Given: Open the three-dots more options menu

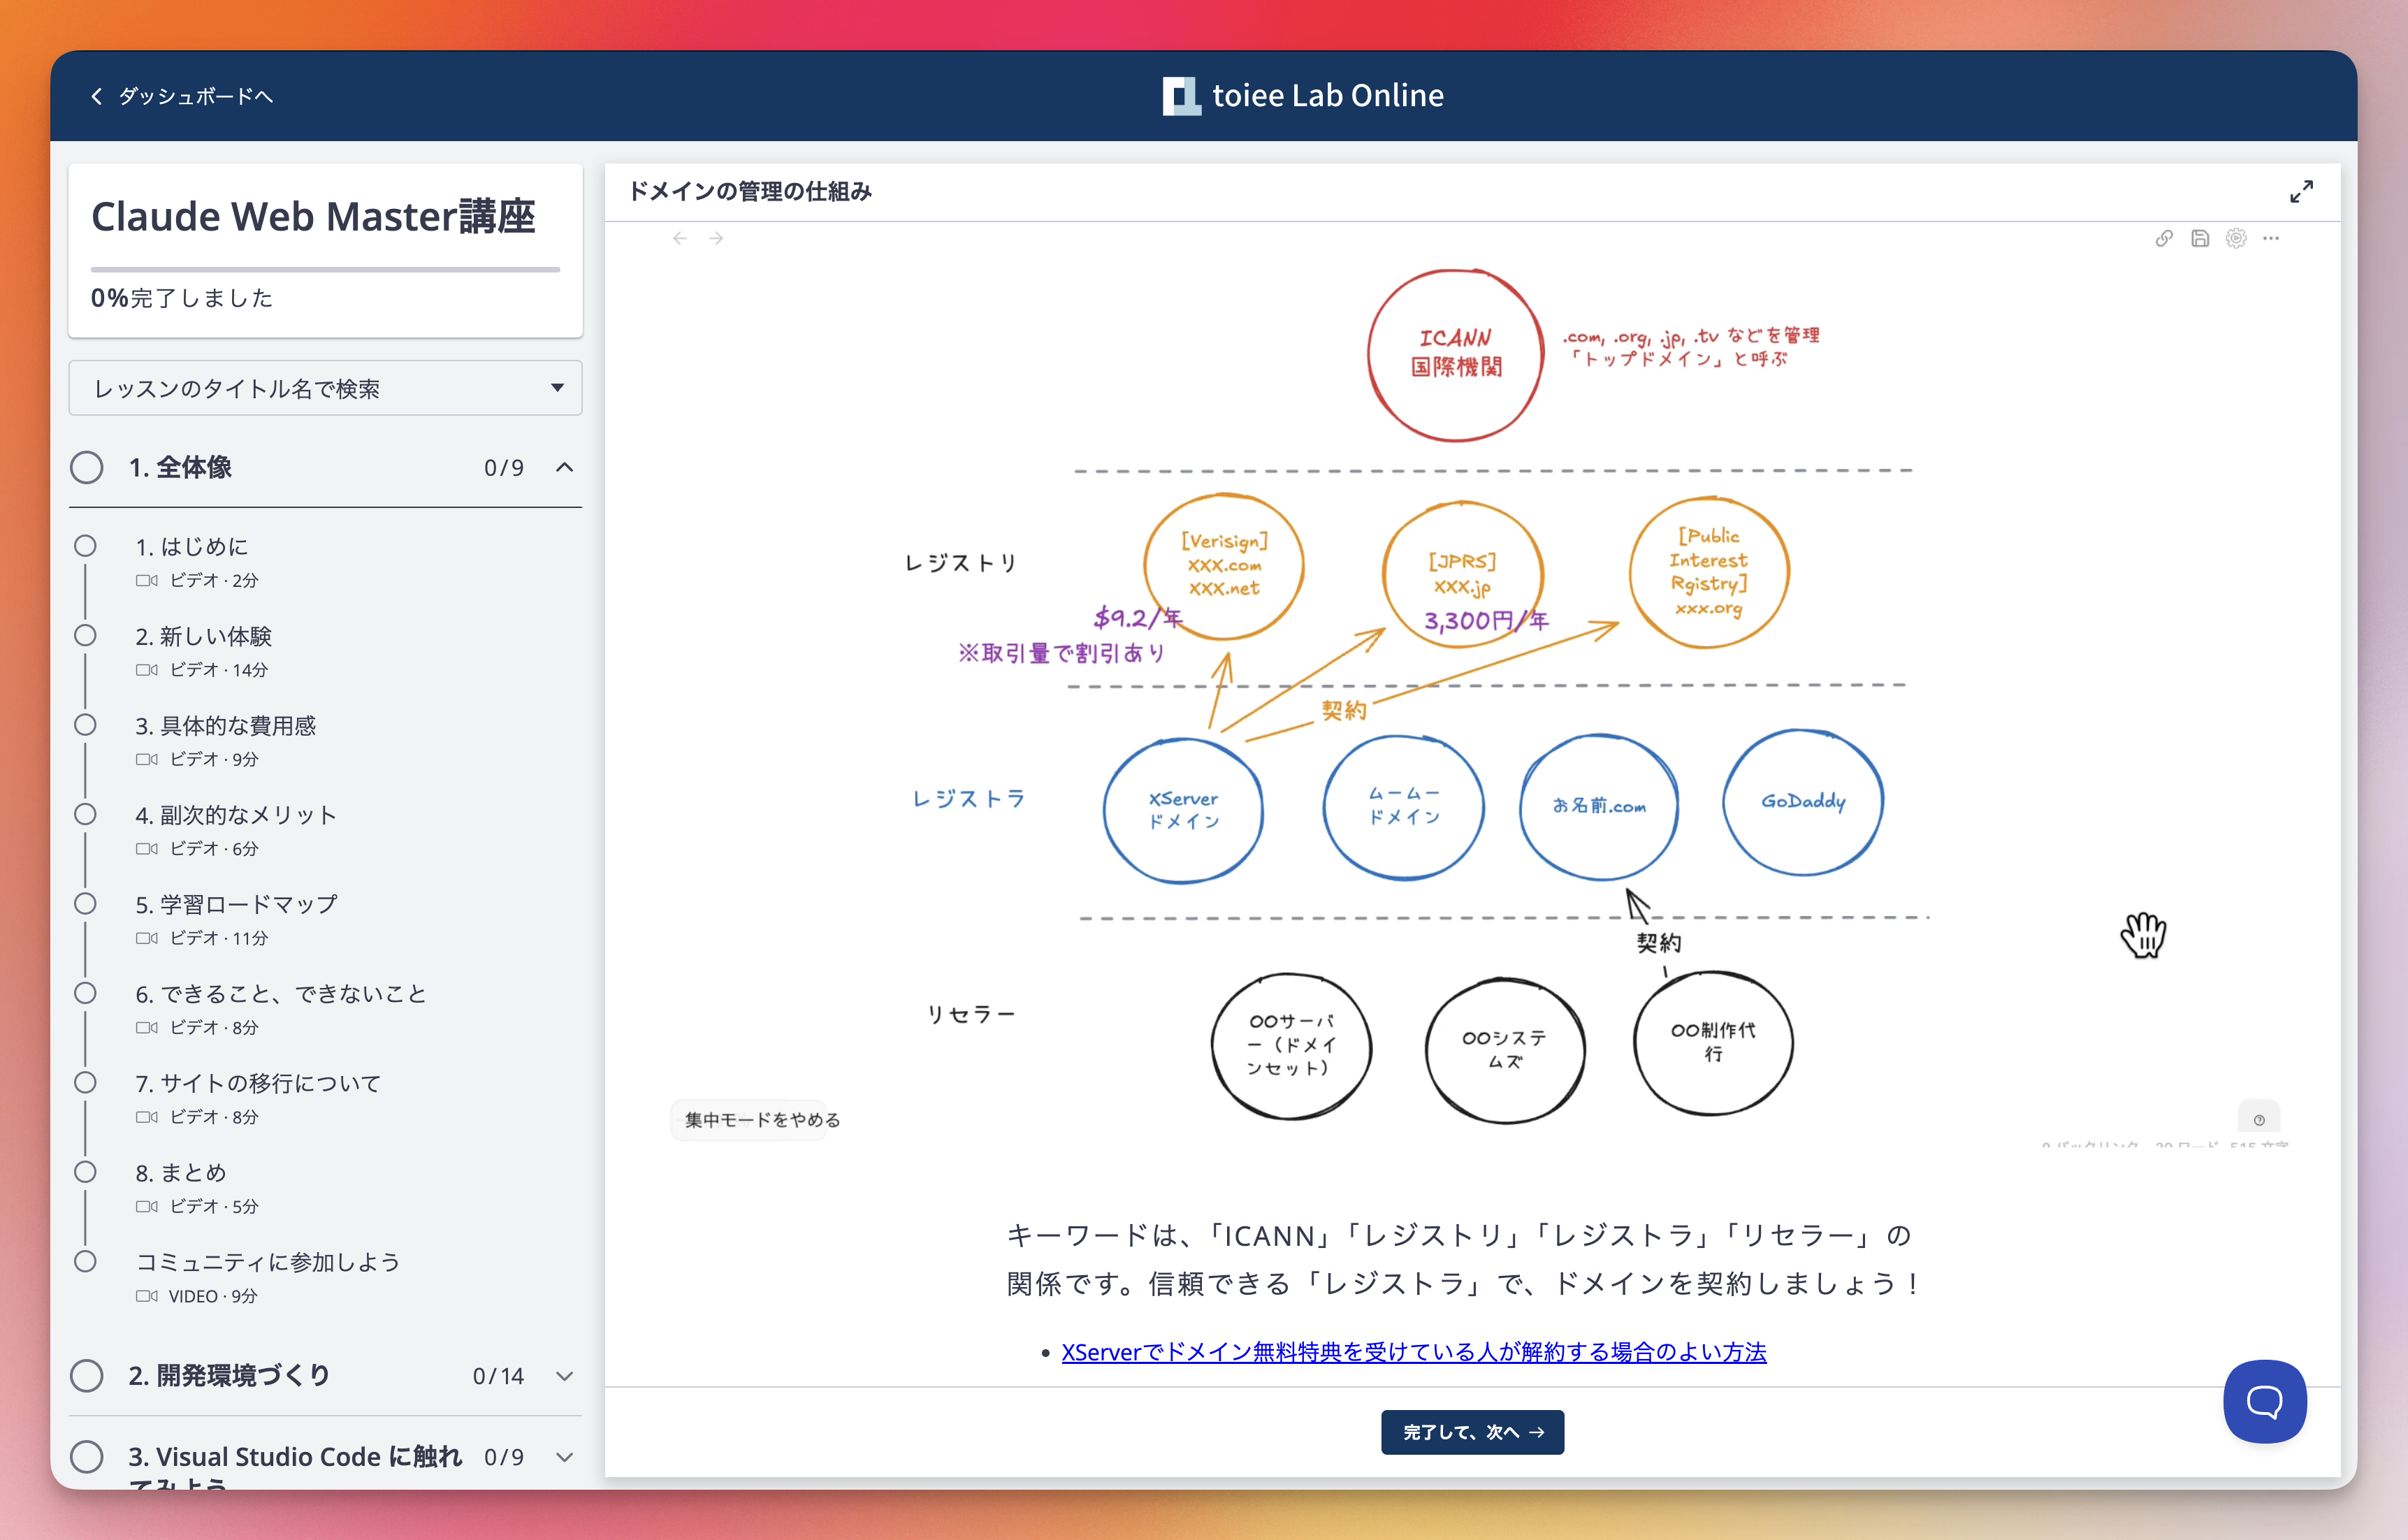Looking at the screenshot, I should (x=2271, y=238).
